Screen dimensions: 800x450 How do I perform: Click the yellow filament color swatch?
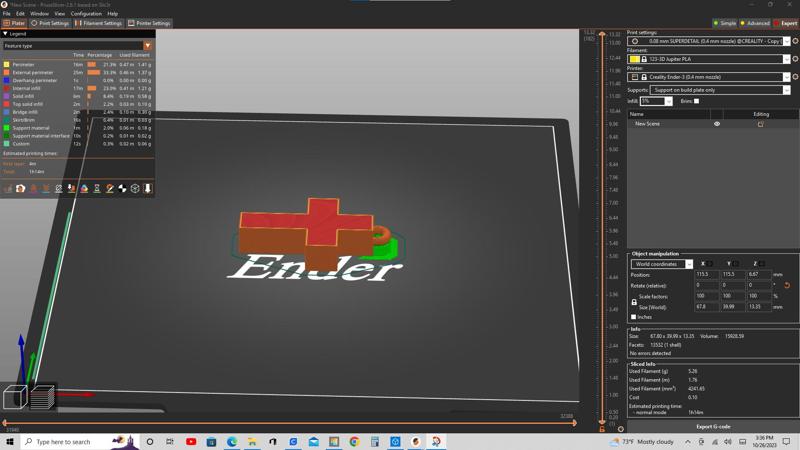click(634, 59)
